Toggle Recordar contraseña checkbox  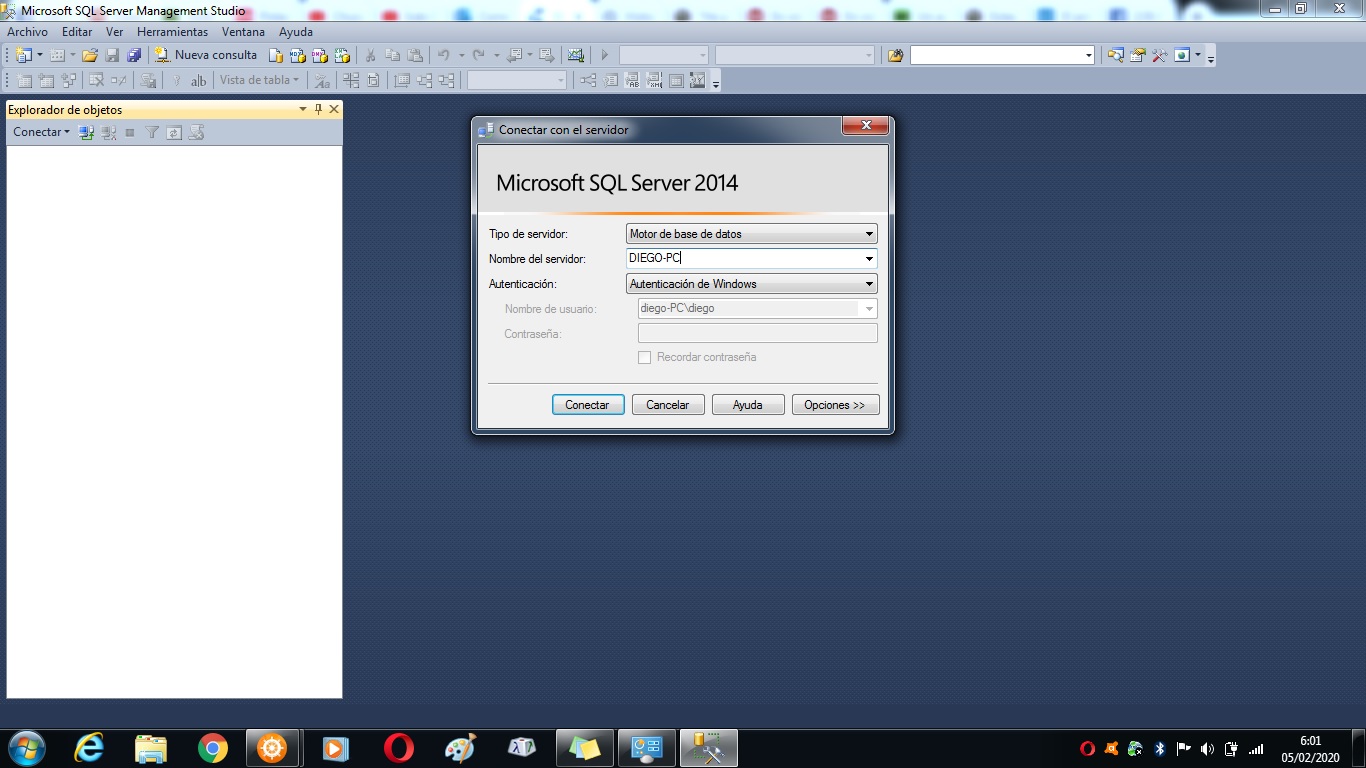tap(645, 357)
